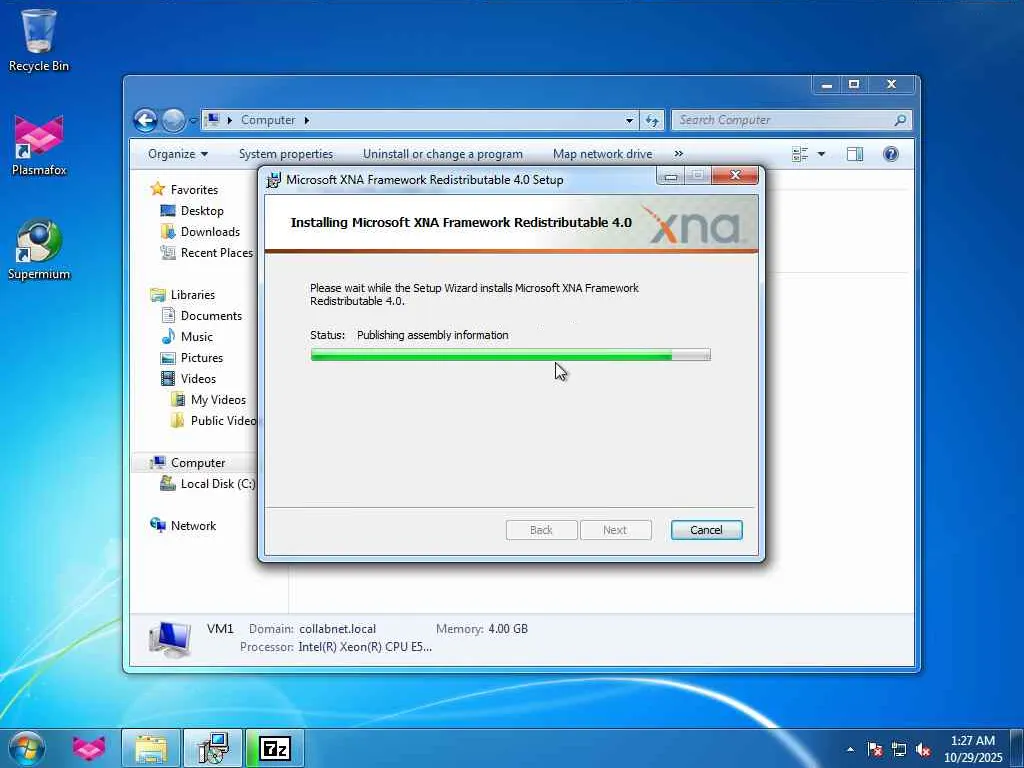
Task: Click the Explorer Back arrow button
Action: [146, 120]
